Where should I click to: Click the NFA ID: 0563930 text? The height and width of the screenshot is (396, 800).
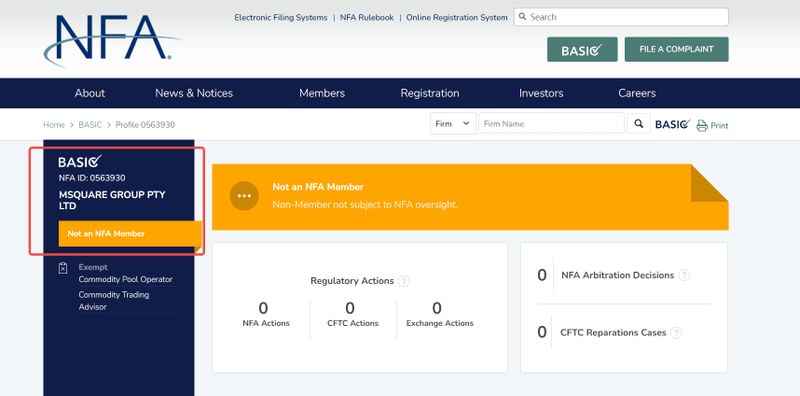point(92,178)
